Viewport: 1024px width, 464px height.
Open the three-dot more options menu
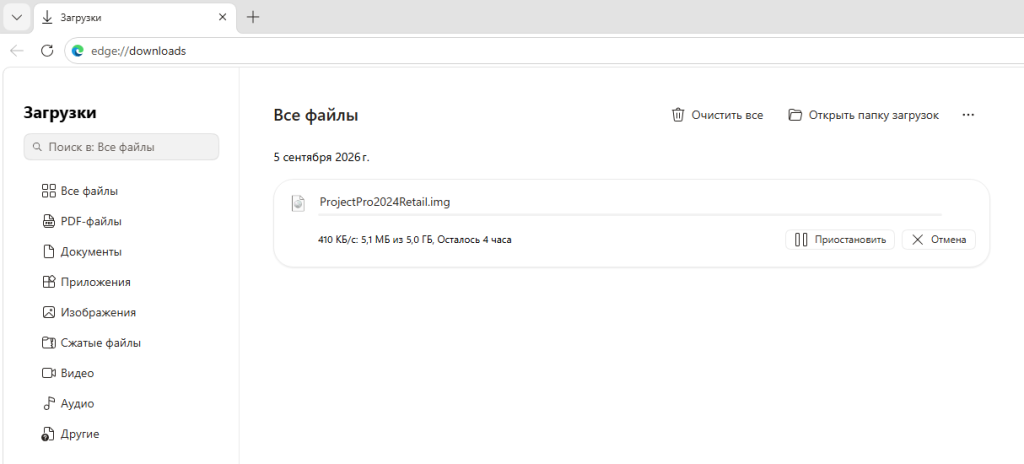[x=968, y=115]
